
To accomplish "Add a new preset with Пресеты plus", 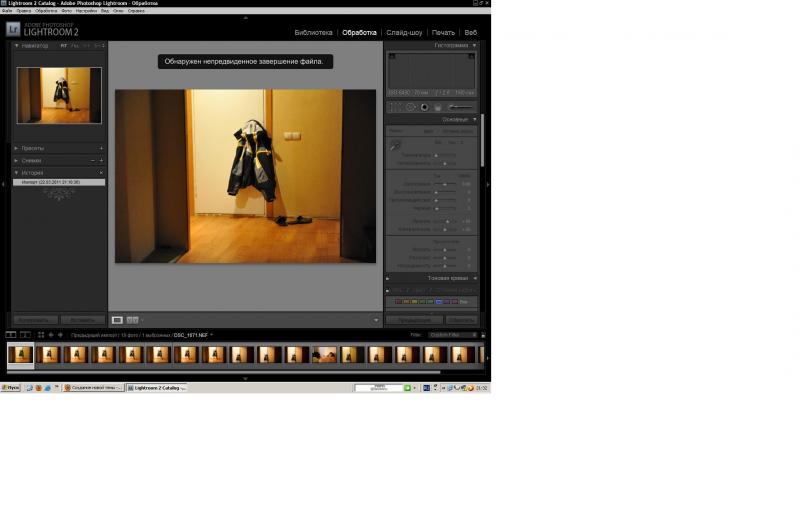I will coord(101,148).
